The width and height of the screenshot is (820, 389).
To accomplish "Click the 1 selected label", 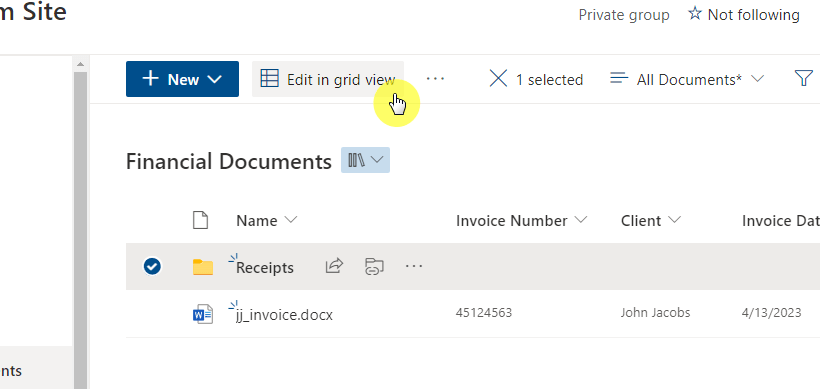I will pyautogui.click(x=549, y=79).
